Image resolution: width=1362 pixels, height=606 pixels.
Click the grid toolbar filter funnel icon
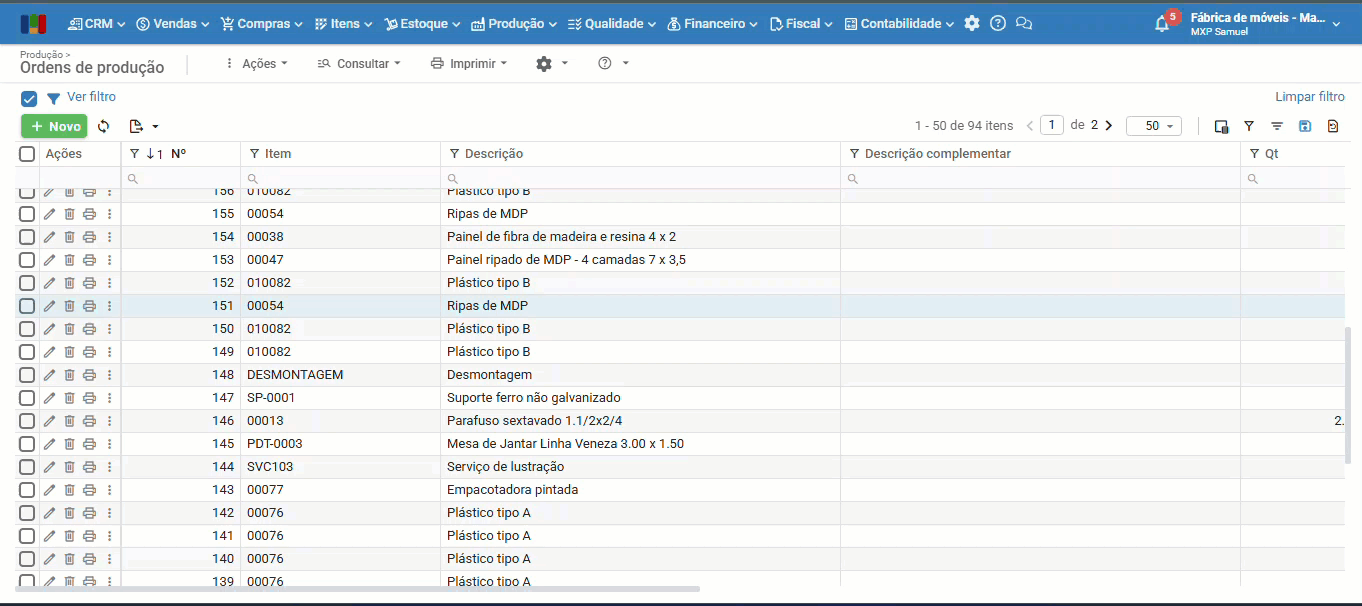[1249, 126]
